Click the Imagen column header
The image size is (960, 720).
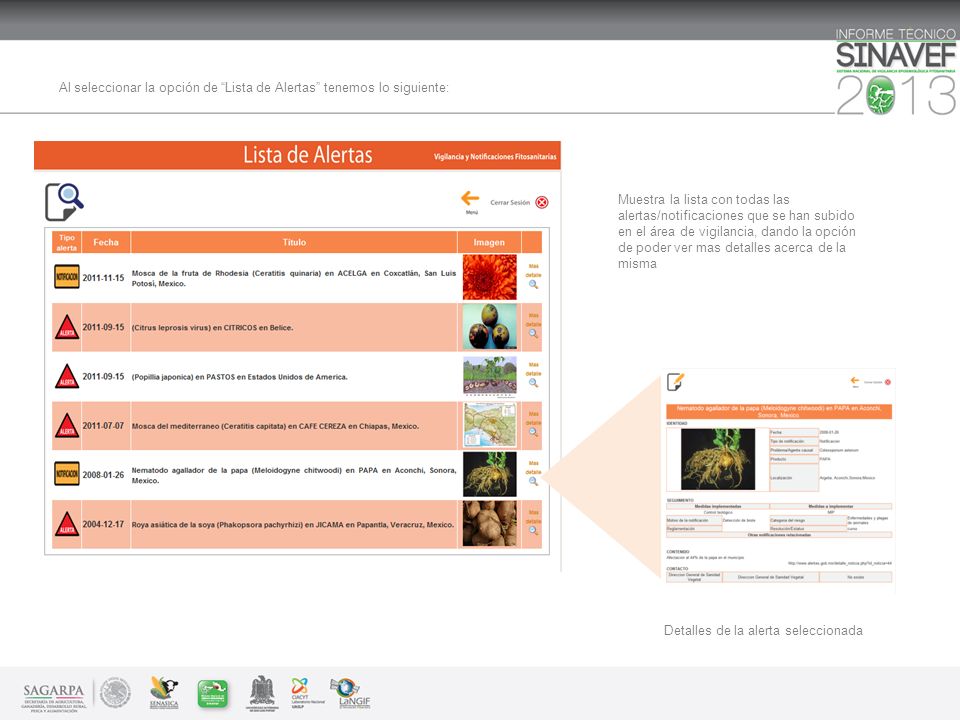point(489,242)
